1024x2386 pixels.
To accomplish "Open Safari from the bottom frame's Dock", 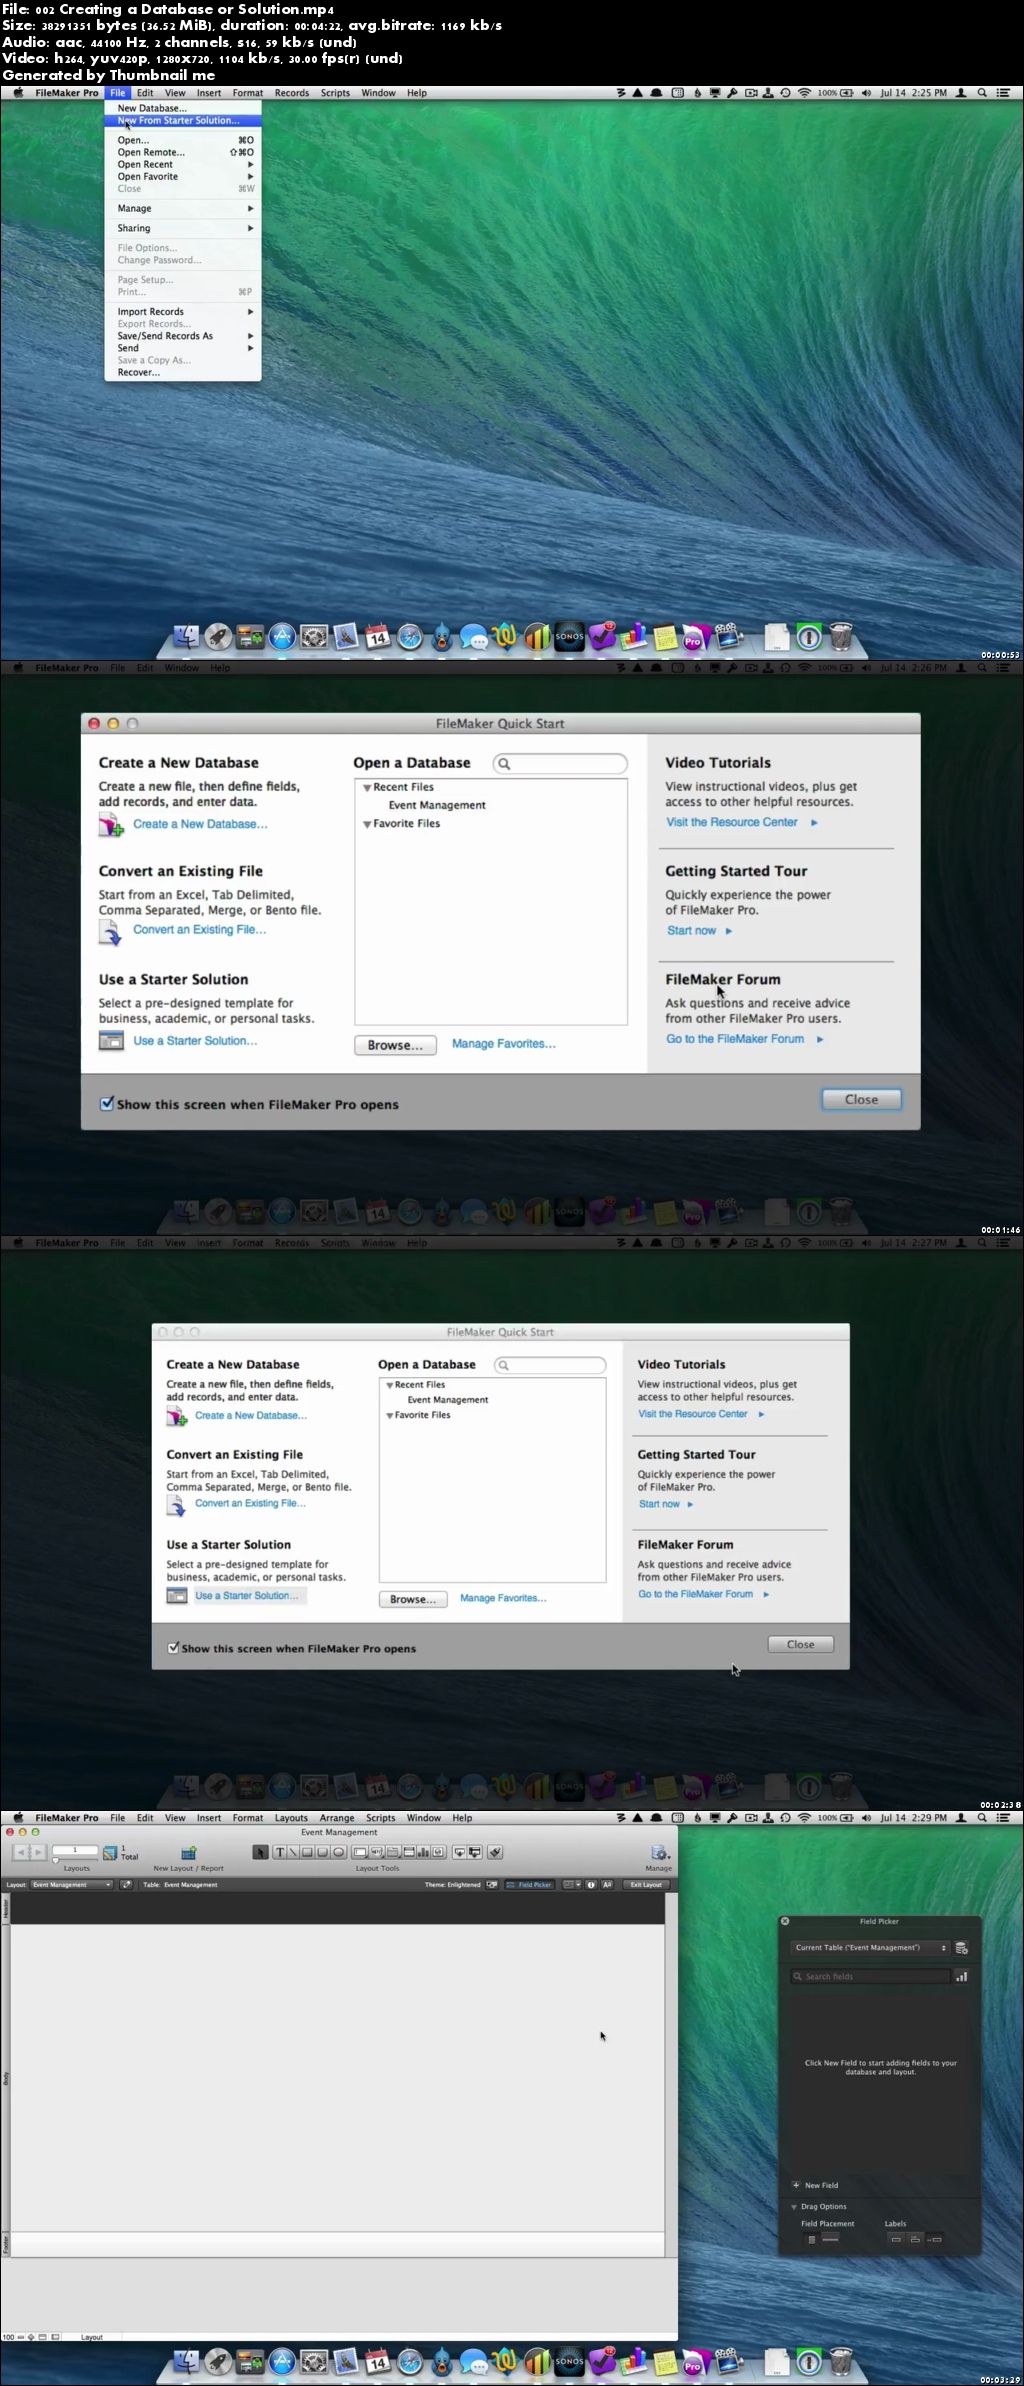I will point(410,2362).
